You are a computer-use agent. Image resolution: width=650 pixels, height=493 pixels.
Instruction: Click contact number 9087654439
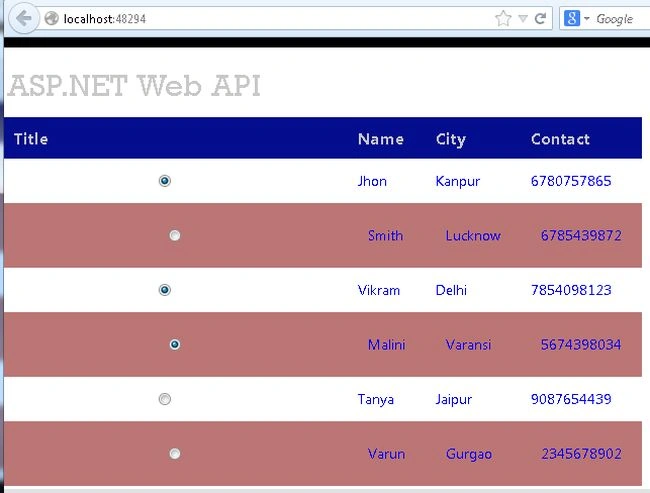point(571,399)
